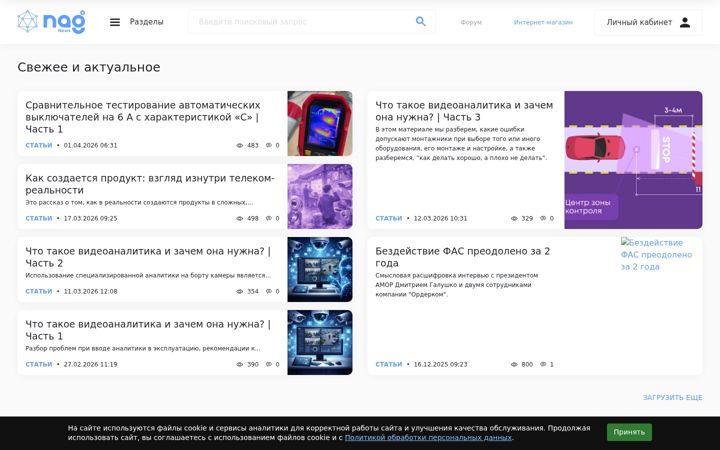Viewport: 720px width, 450px height.
Task: Click the comments icon on the 17.03.2026 article
Action: pyautogui.click(x=269, y=218)
